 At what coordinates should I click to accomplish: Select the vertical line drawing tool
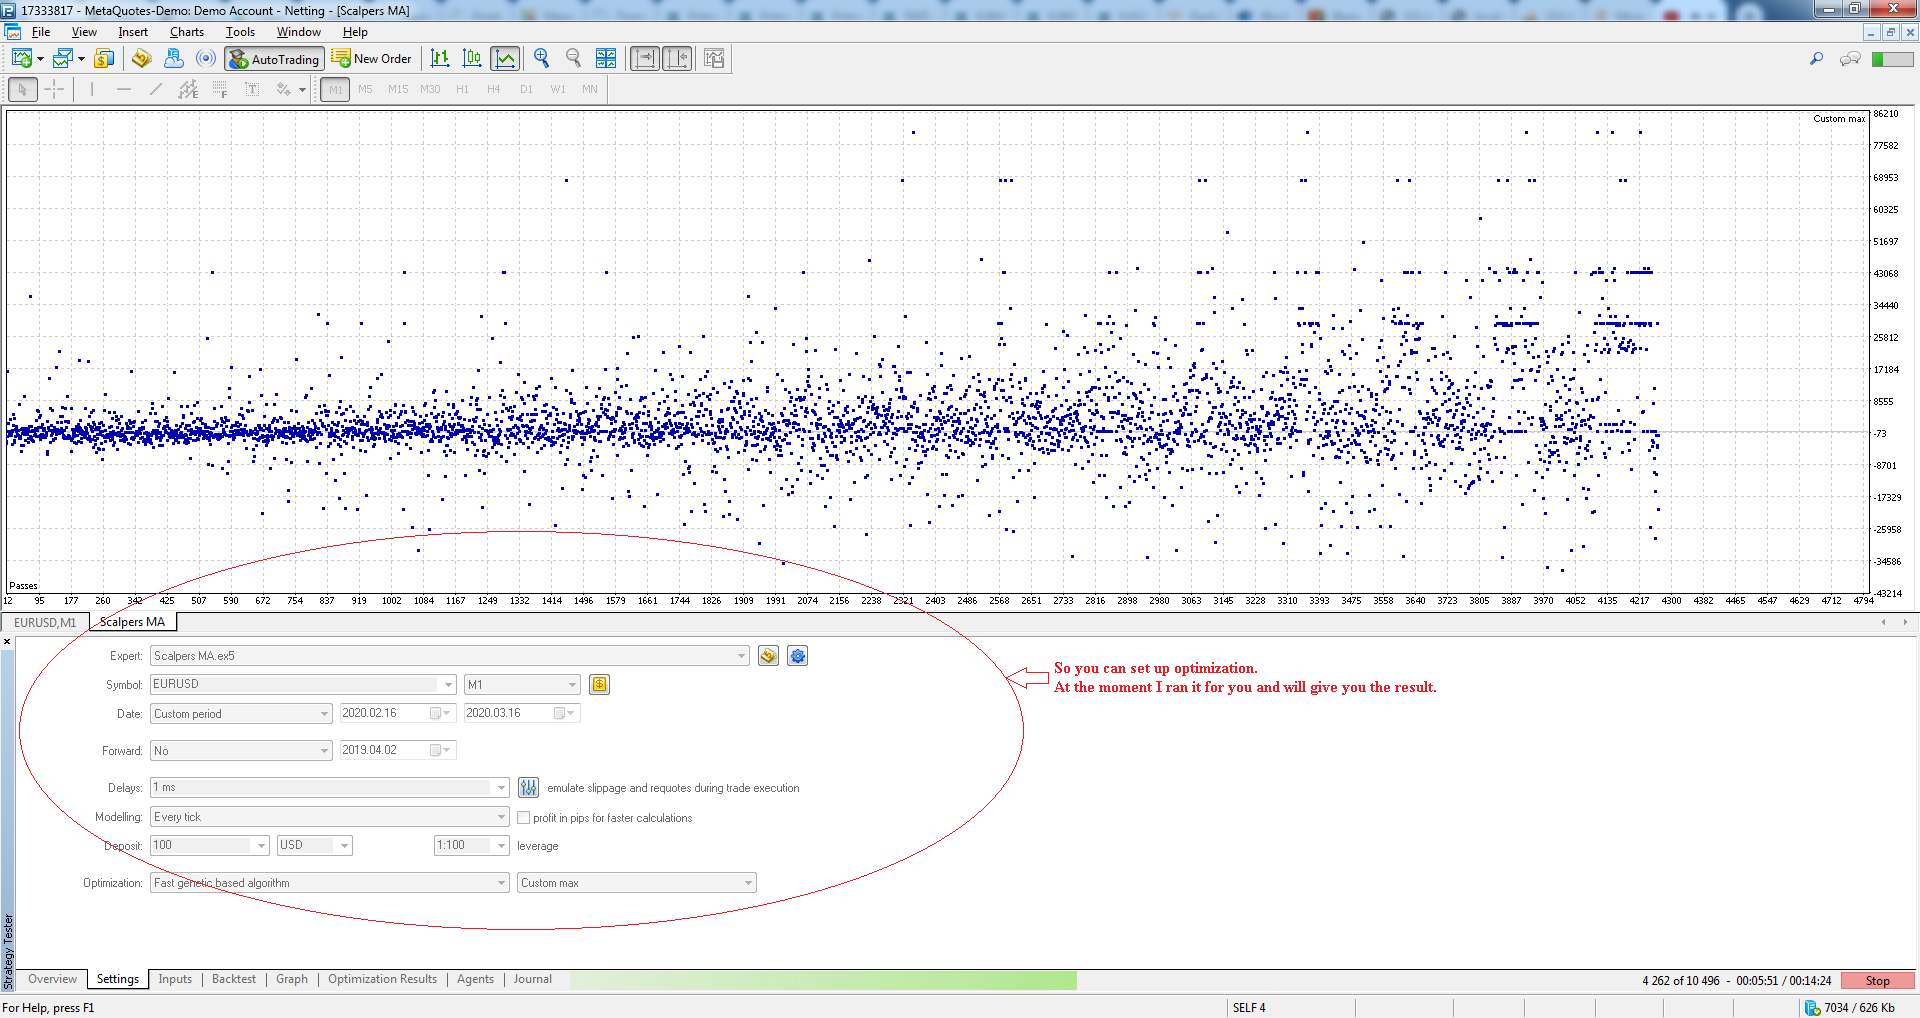pyautogui.click(x=92, y=90)
